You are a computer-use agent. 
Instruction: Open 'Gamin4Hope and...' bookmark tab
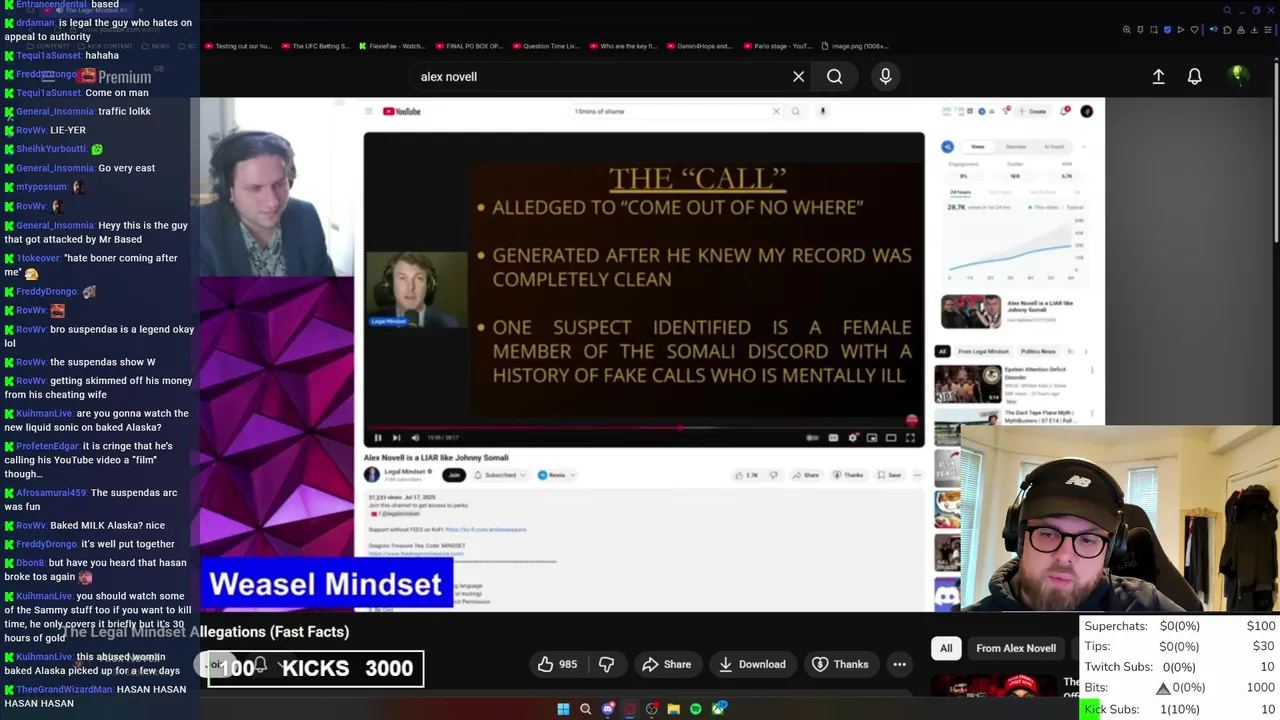[699, 46]
